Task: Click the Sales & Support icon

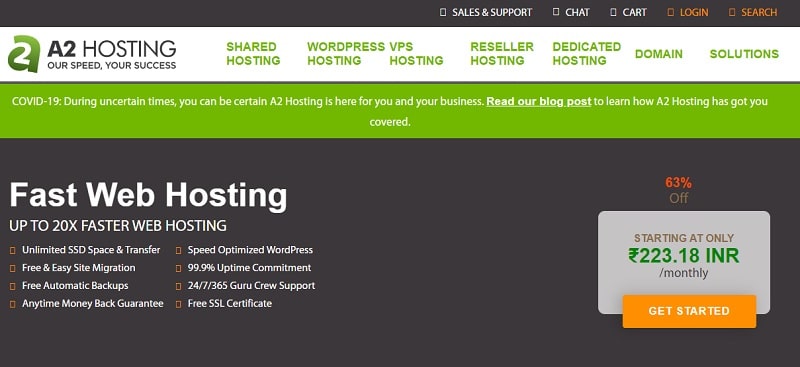Action: click(443, 12)
